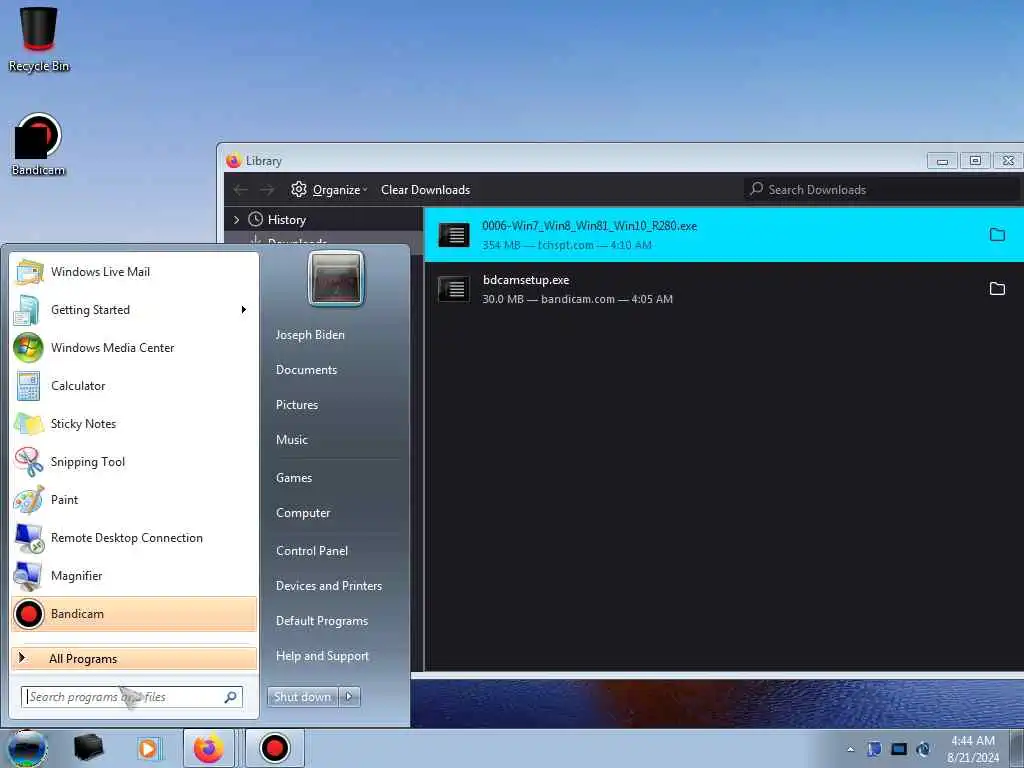
Task: Expand All Programs list
Action: (134, 659)
